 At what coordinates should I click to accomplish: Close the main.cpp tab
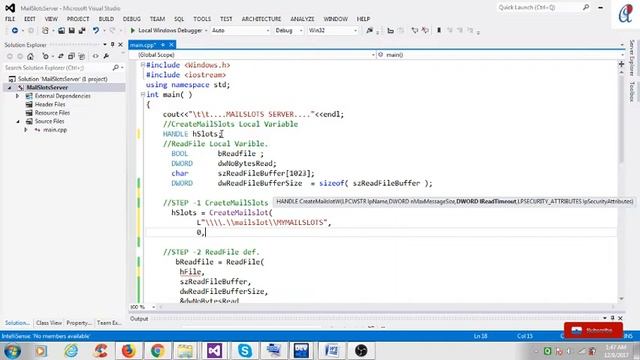point(171,45)
